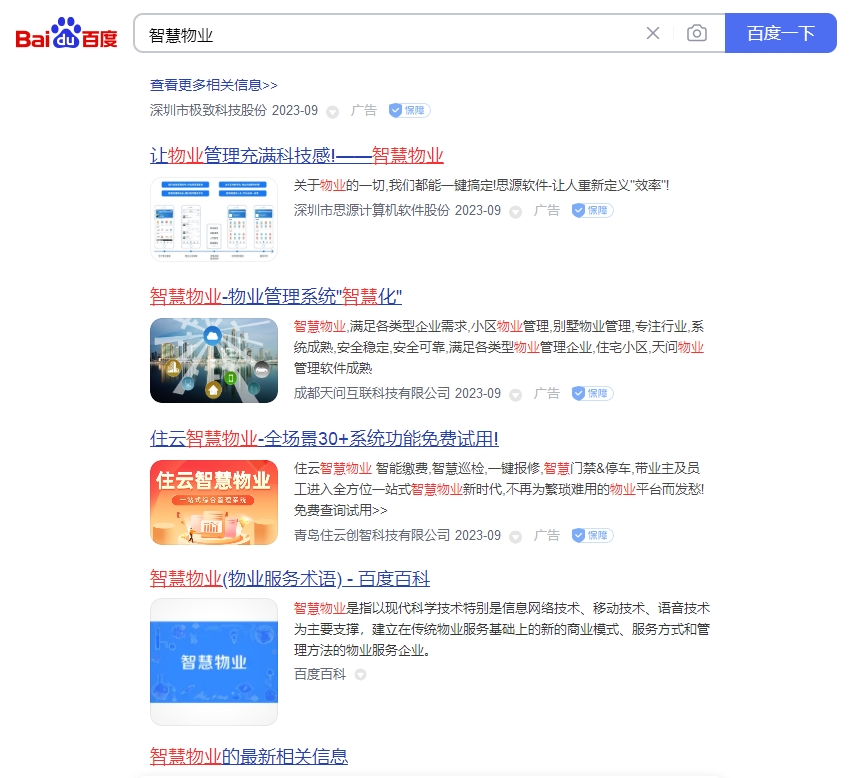The image size is (856, 778).
Task: Clear the search box with X icon
Action: 652,33
